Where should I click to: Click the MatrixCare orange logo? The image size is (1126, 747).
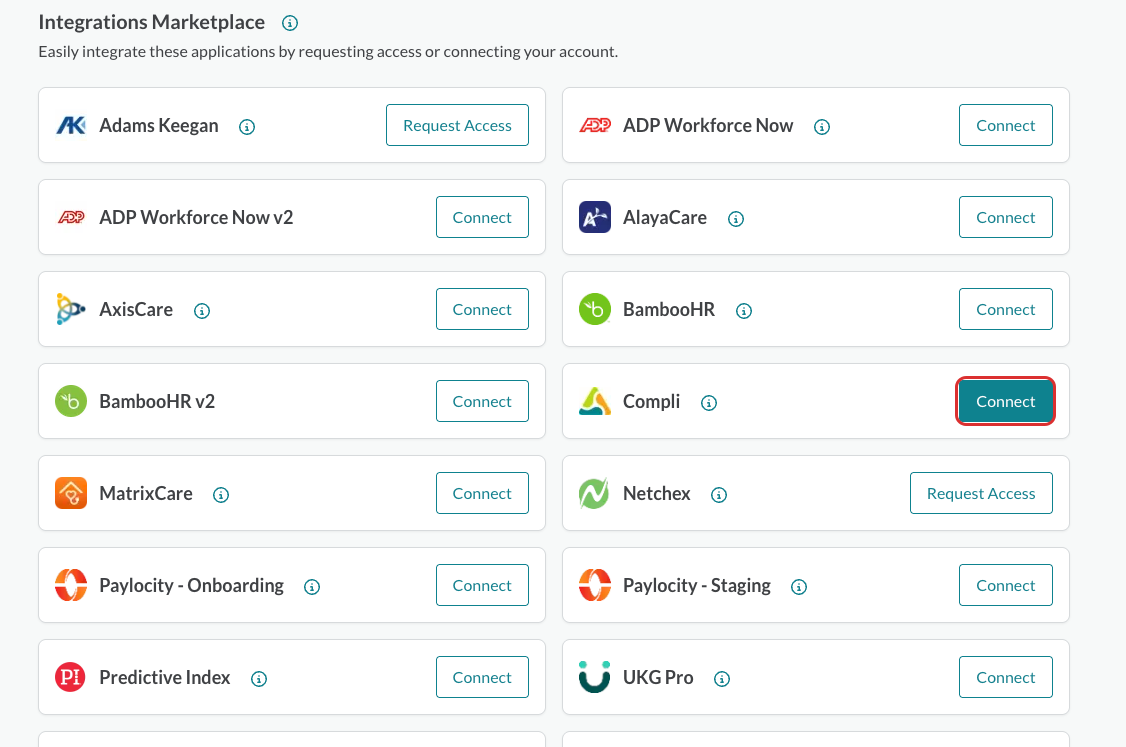click(71, 493)
